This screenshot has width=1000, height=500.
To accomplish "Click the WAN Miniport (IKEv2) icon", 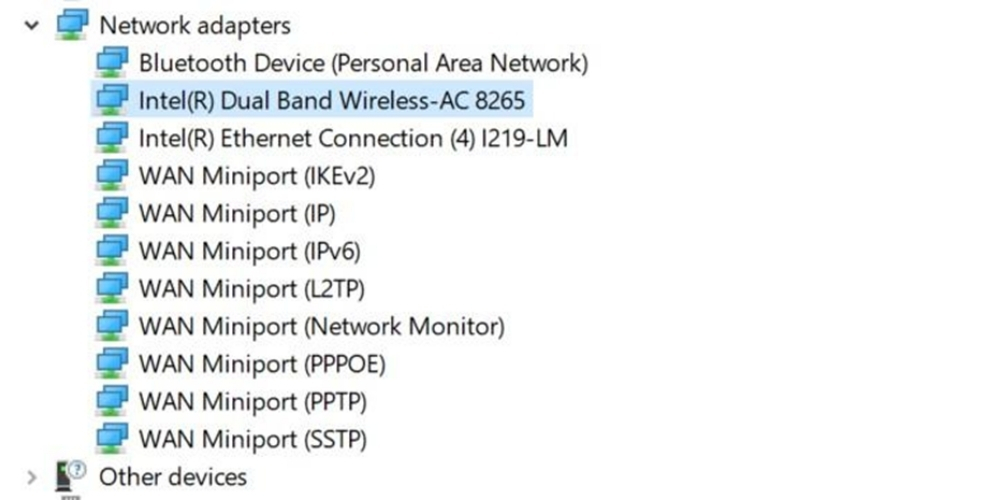I will tap(112, 175).
